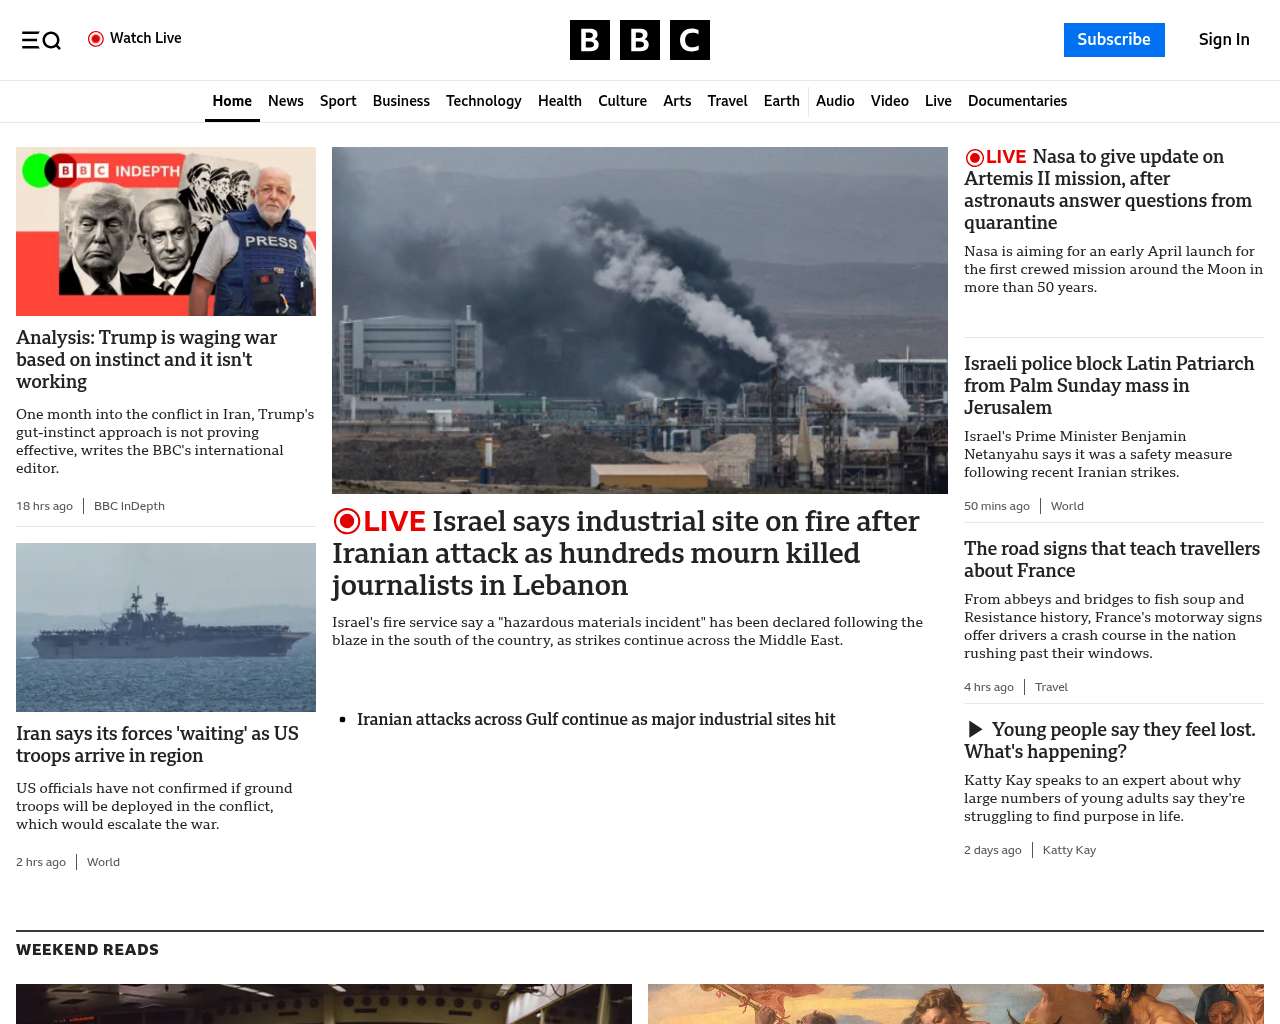Click the BBC InDepth category tag
The width and height of the screenshot is (1280, 1024).
pyautogui.click(x=129, y=506)
